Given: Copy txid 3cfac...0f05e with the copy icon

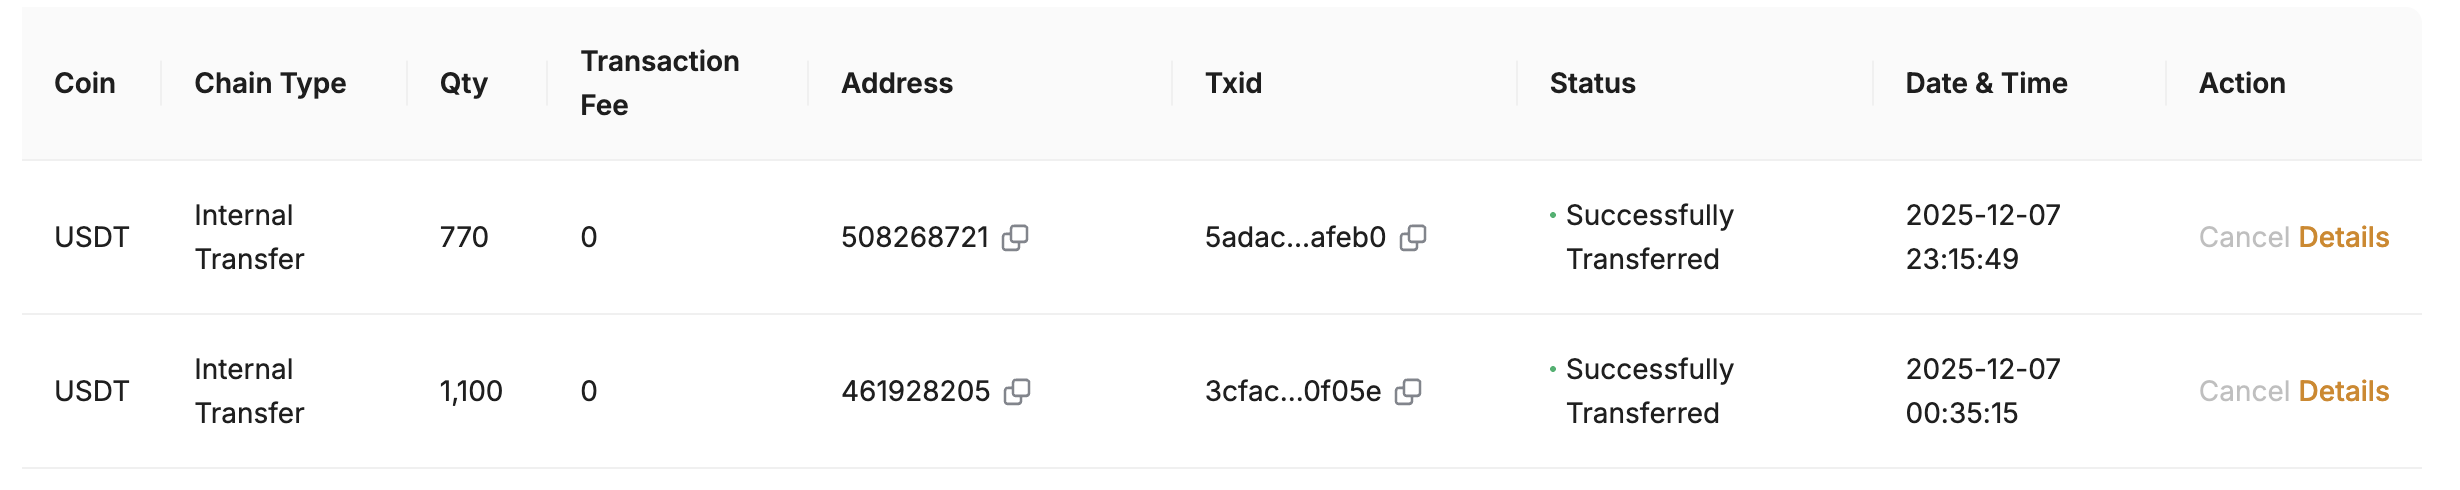Looking at the screenshot, I should (x=1408, y=392).
